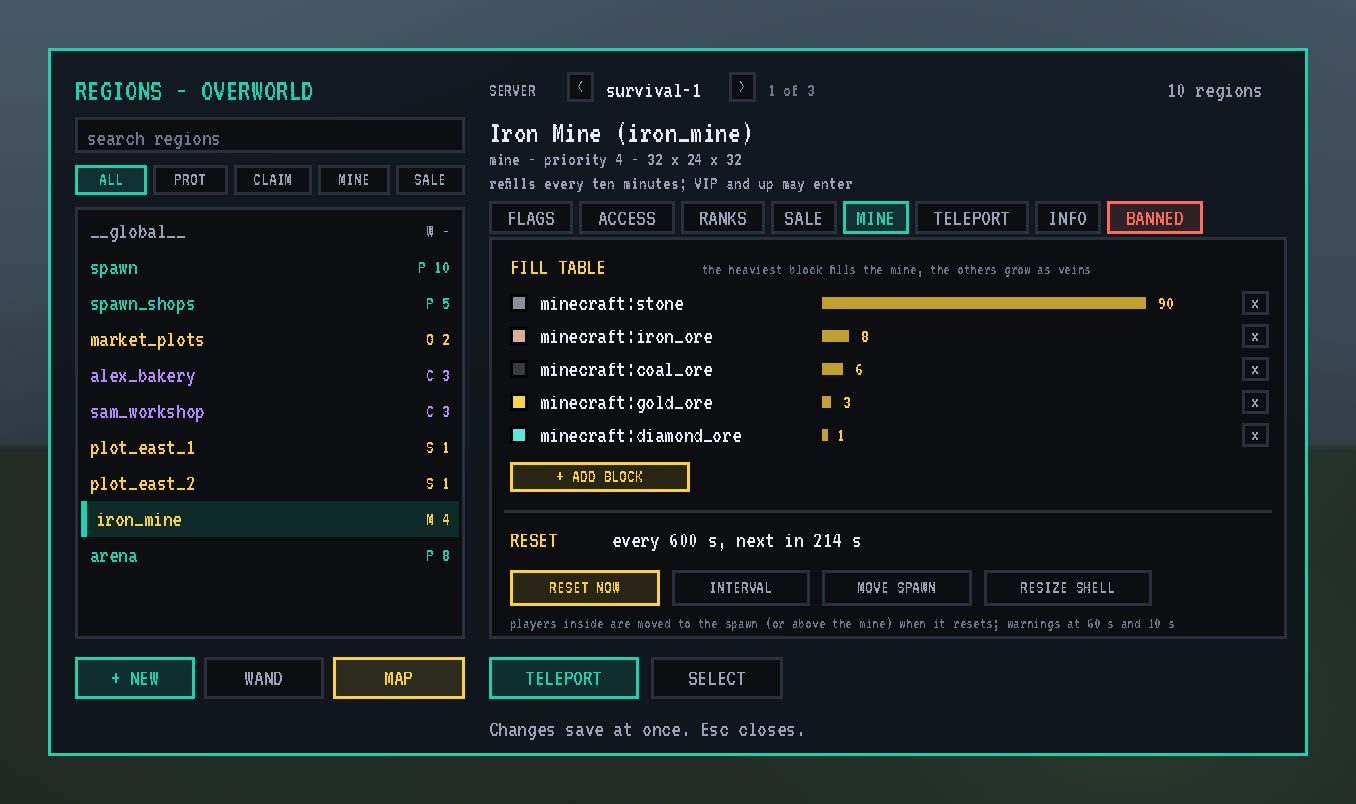
Task: Activate the WAND button
Action: click(x=264, y=678)
